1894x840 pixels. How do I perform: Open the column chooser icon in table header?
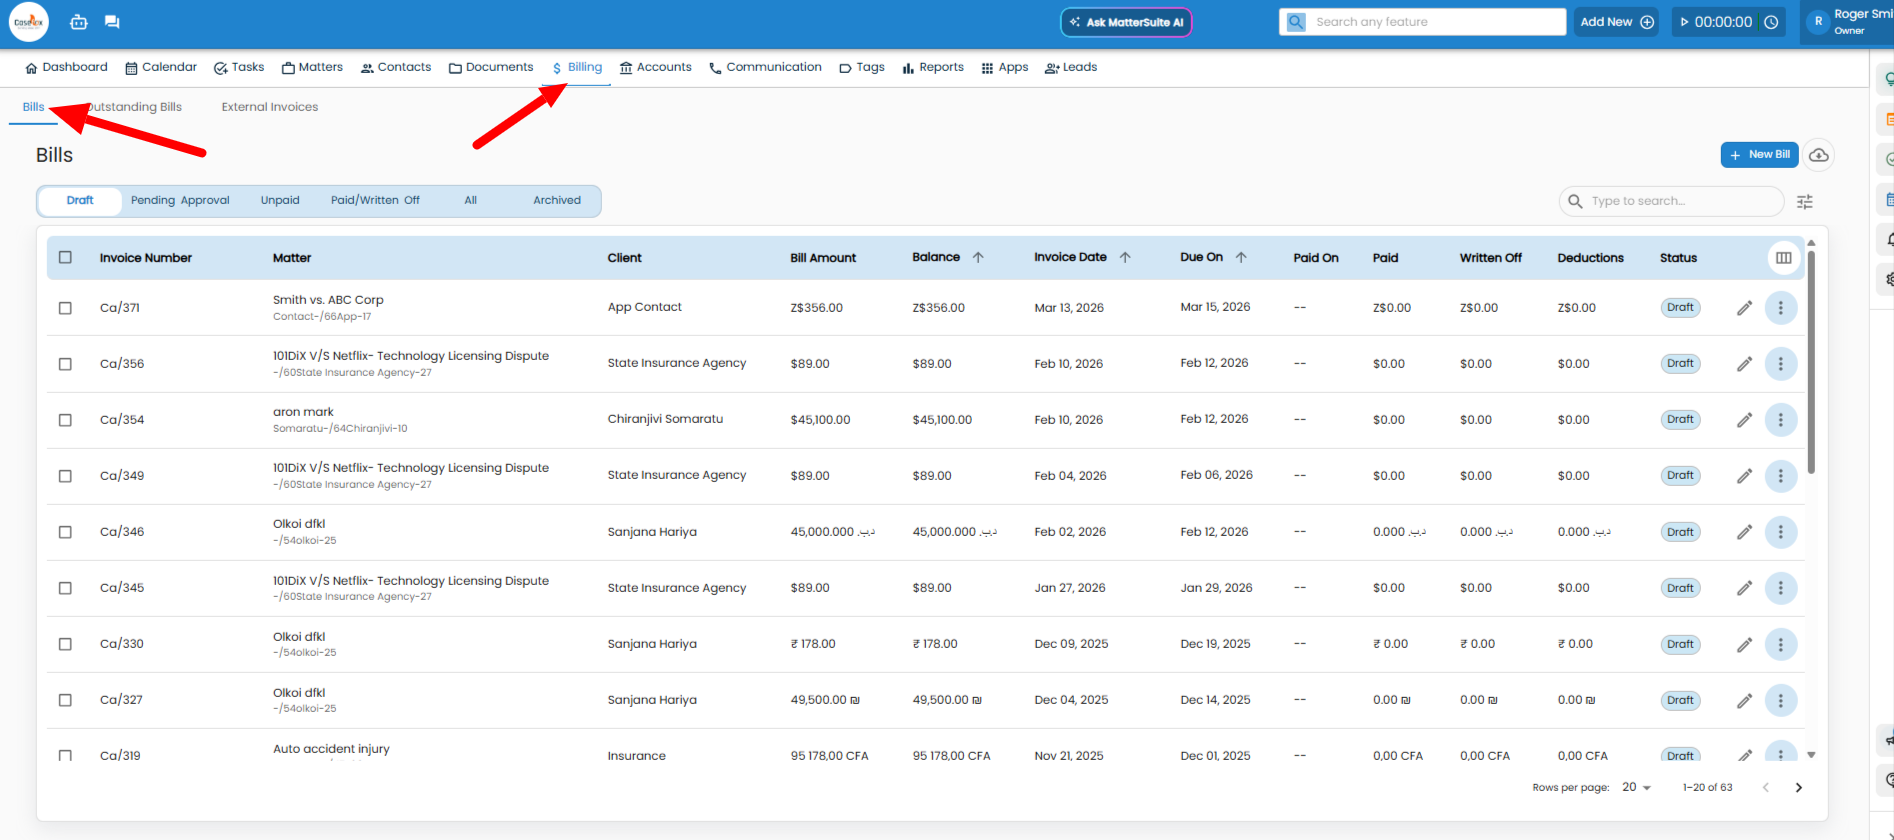coord(1783,258)
